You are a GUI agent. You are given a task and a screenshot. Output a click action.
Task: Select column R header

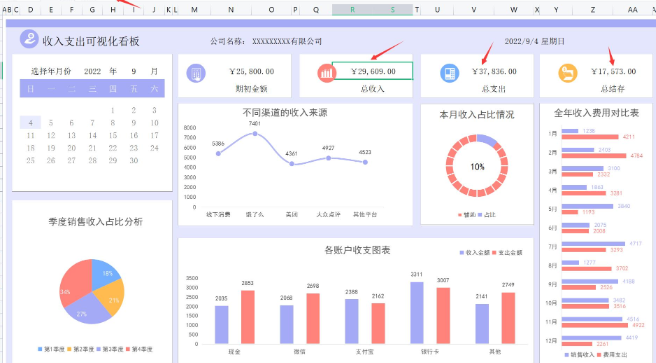[x=352, y=10]
